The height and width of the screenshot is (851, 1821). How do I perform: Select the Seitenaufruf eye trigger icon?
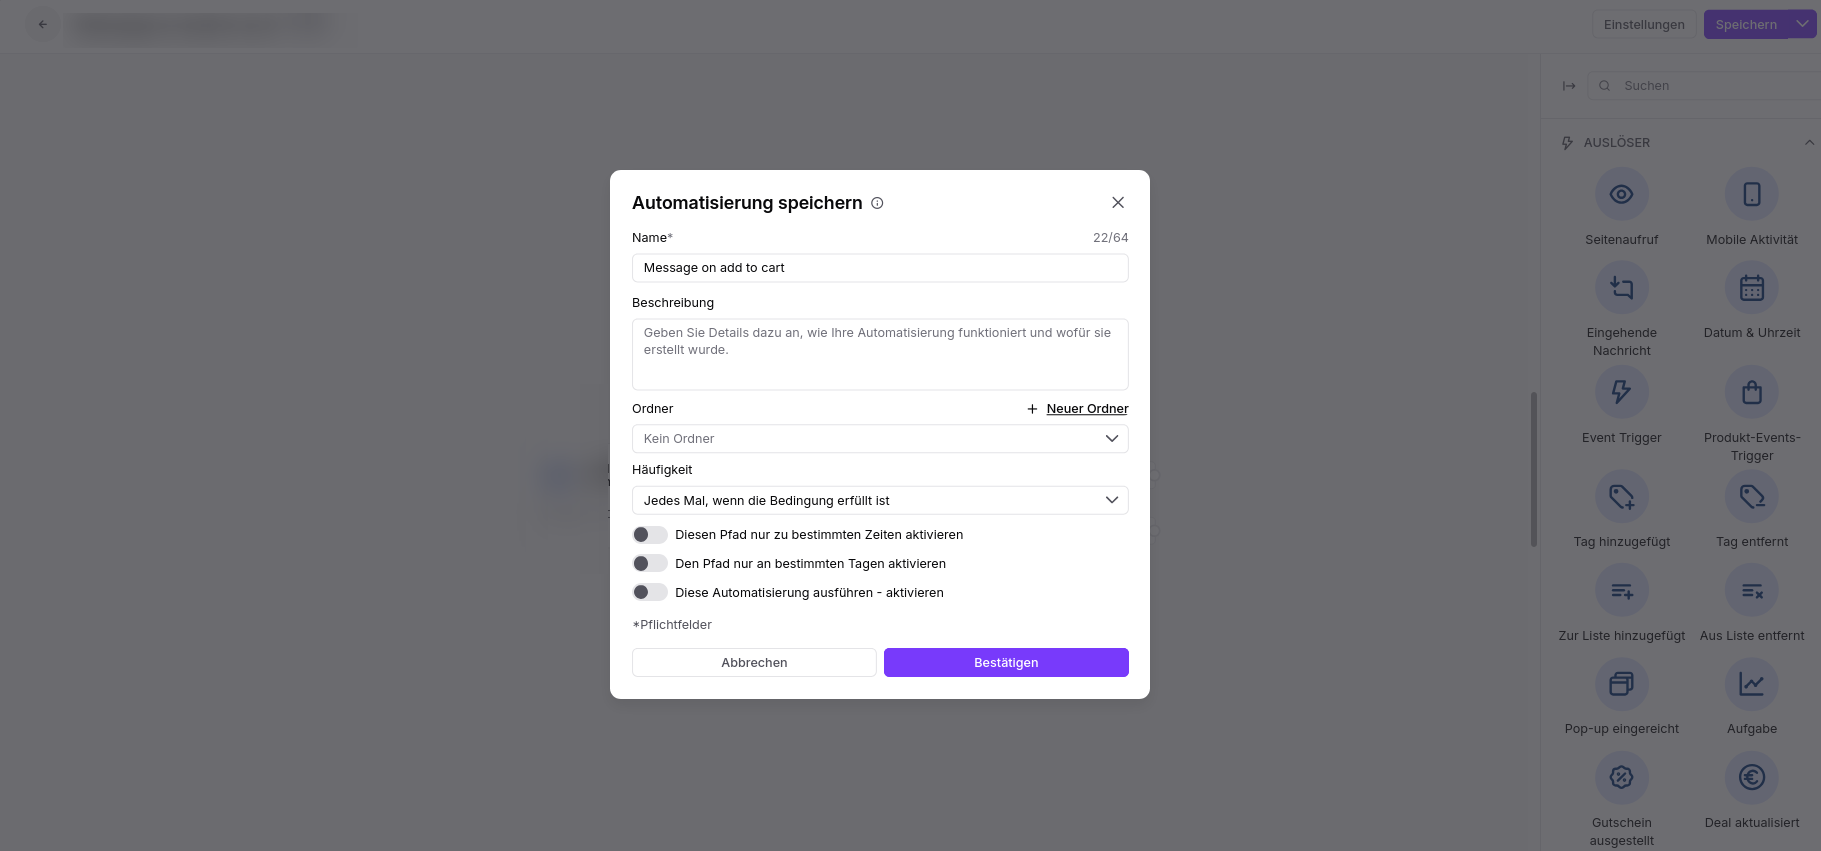click(x=1621, y=194)
